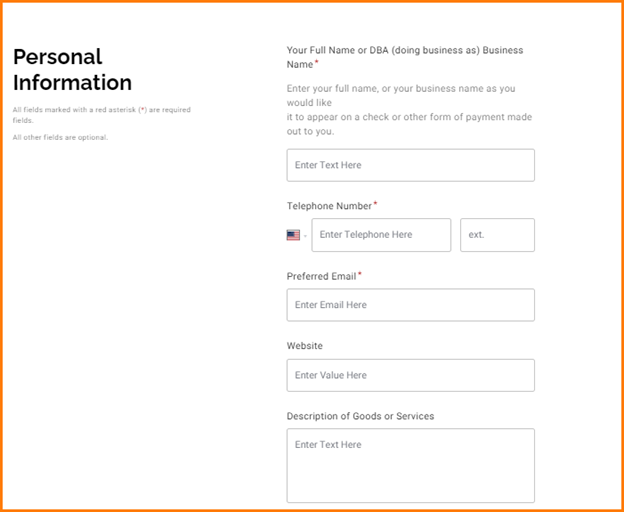Focus the Website input box
This screenshot has height=512, width=624.
click(410, 375)
